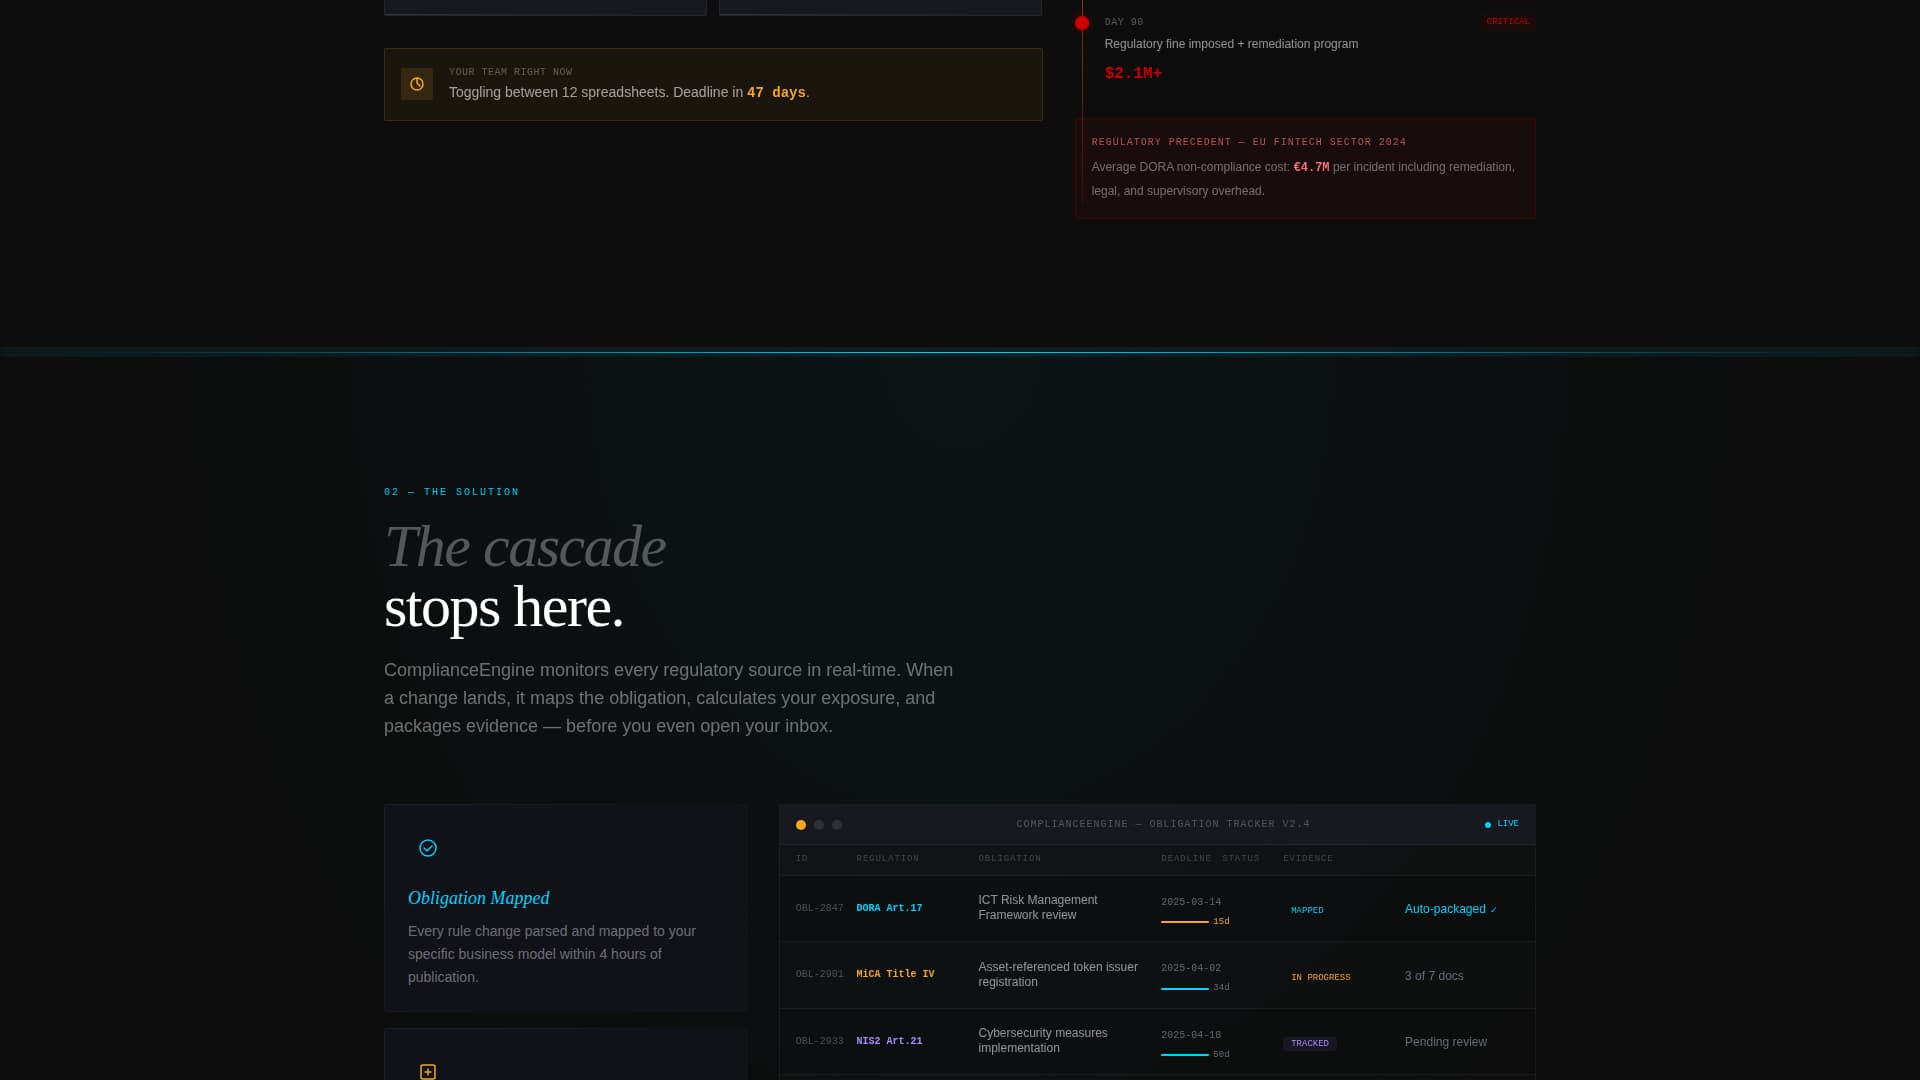Click the 2025-04-18 deadline date
Viewport: 1920px width, 1080px height.
coord(1191,1035)
